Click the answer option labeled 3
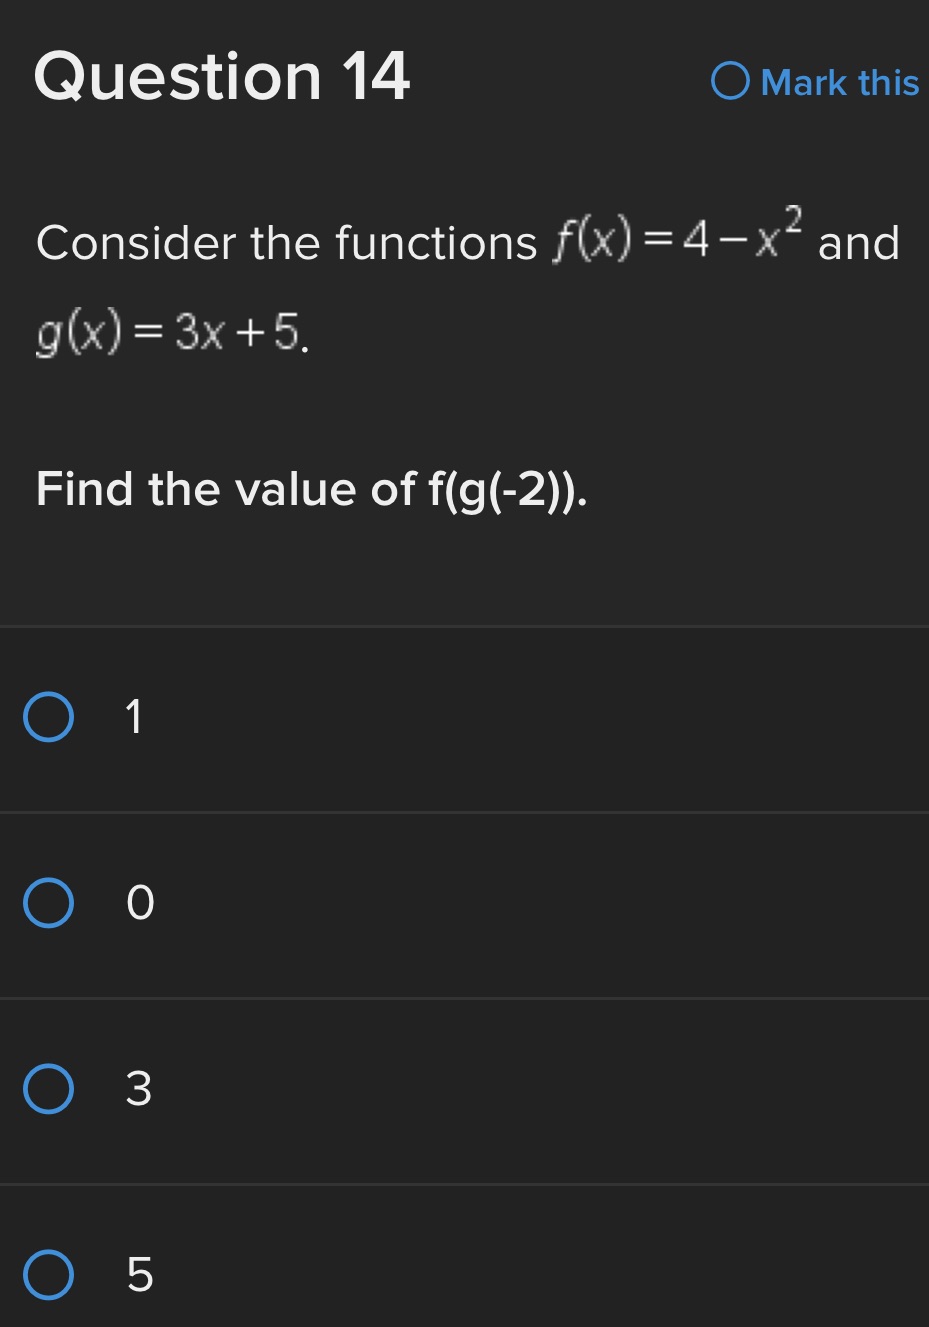The image size is (929, 1327). (140, 1090)
